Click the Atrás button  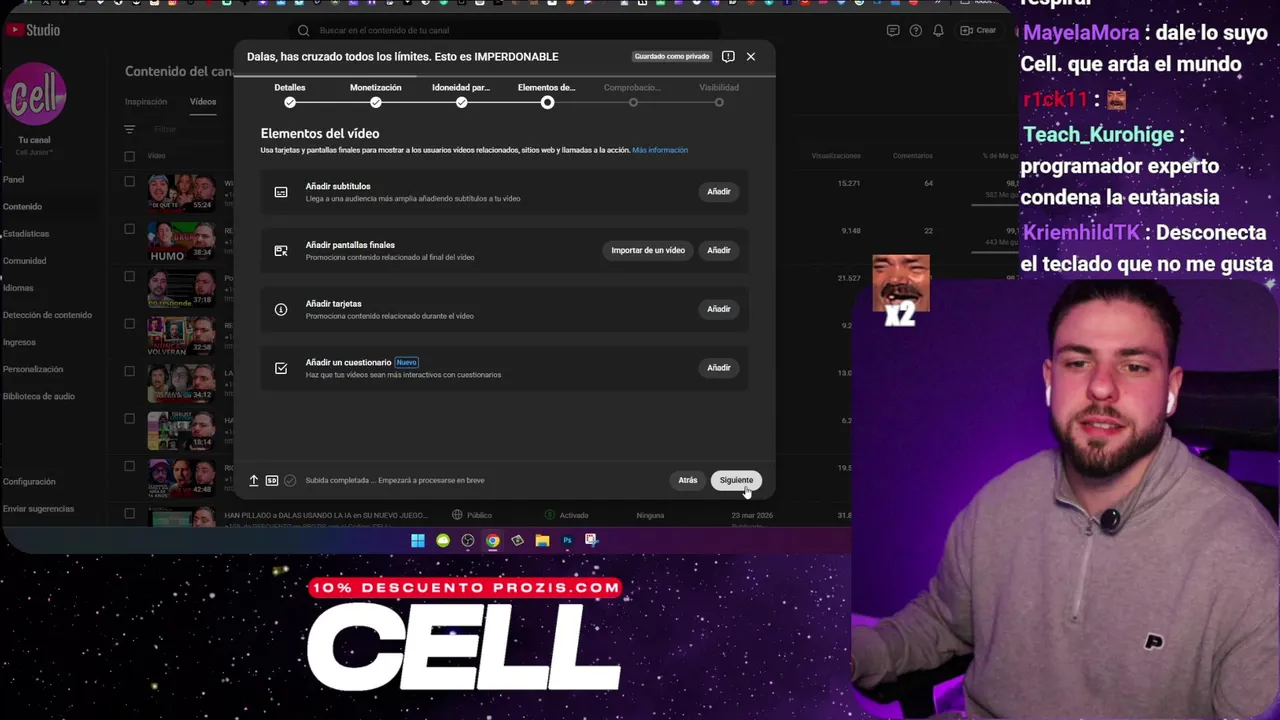pos(688,481)
